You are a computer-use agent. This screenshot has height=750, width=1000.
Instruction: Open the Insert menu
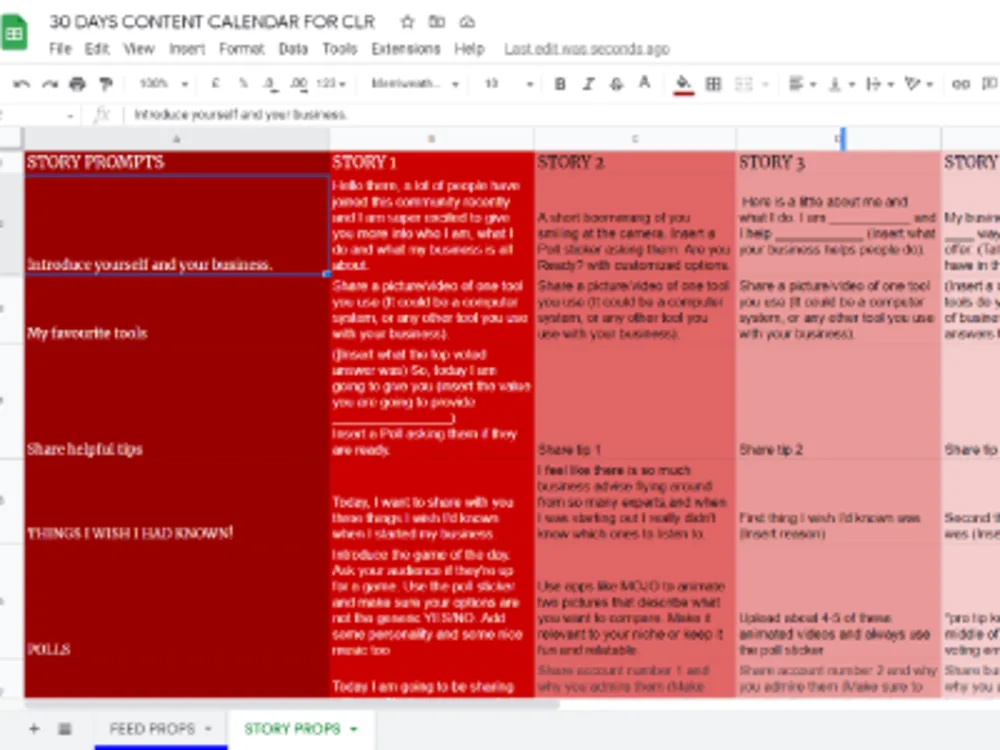[187, 49]
